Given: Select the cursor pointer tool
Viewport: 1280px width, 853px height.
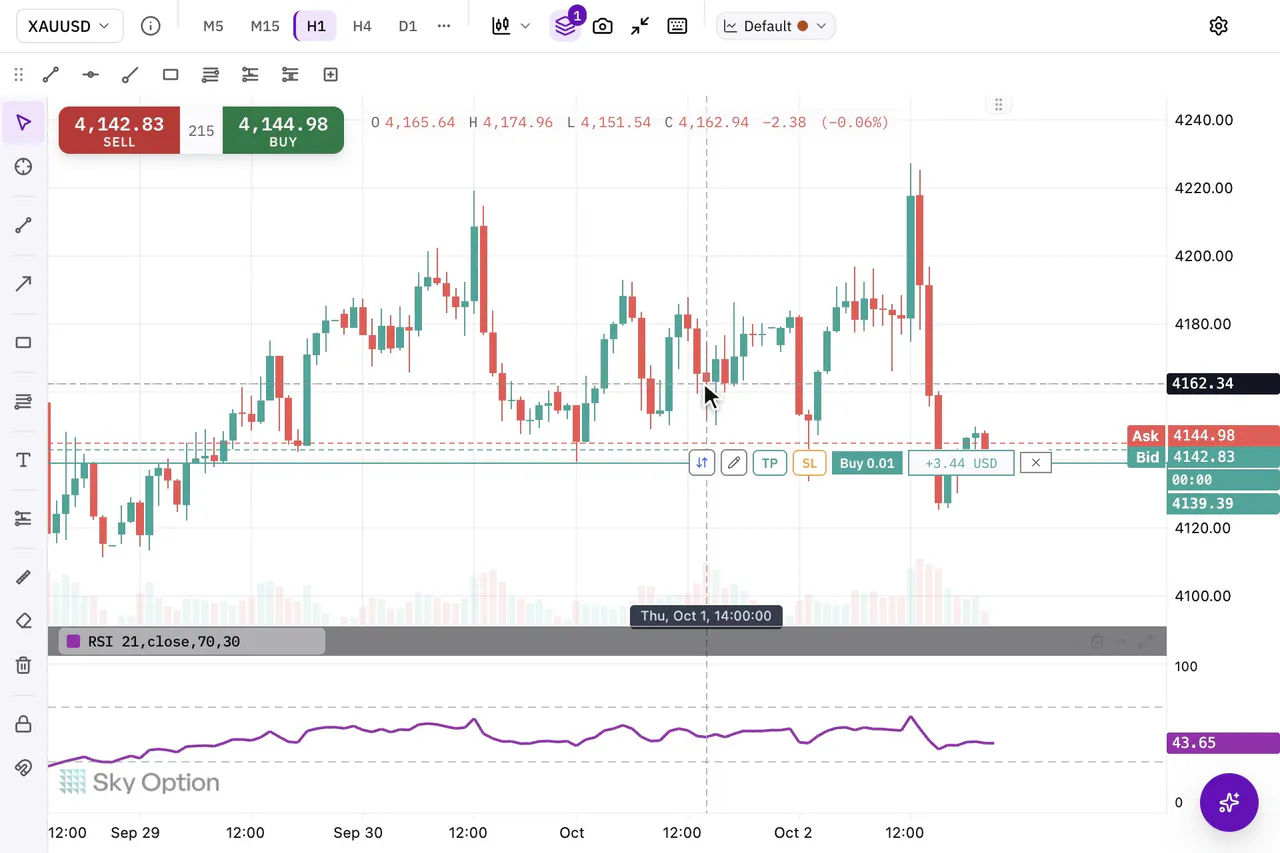Looking at the screenshot, I should coord(24,123).
